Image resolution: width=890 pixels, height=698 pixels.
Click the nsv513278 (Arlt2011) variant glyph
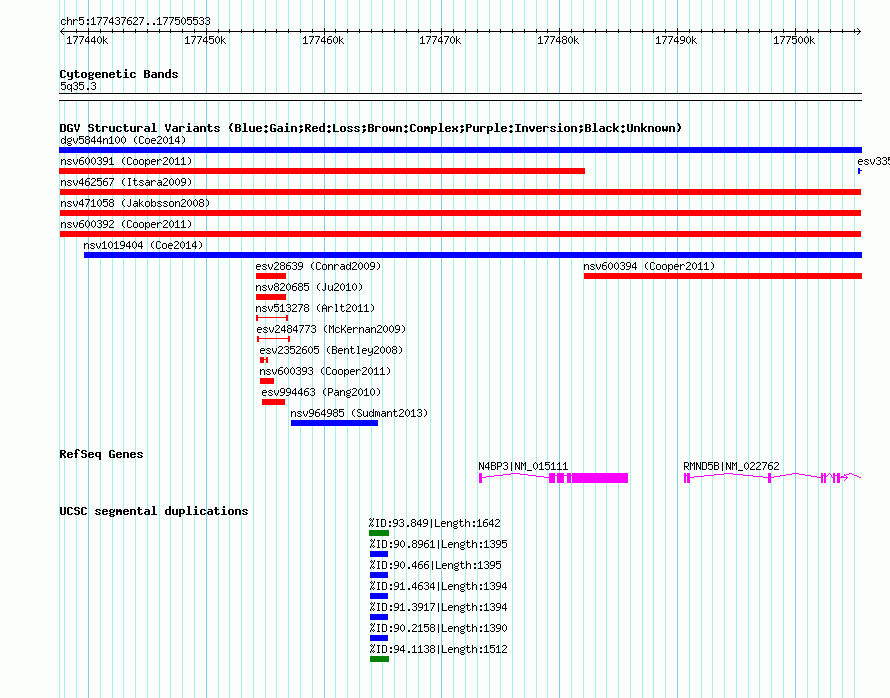[x=272, y=318]
